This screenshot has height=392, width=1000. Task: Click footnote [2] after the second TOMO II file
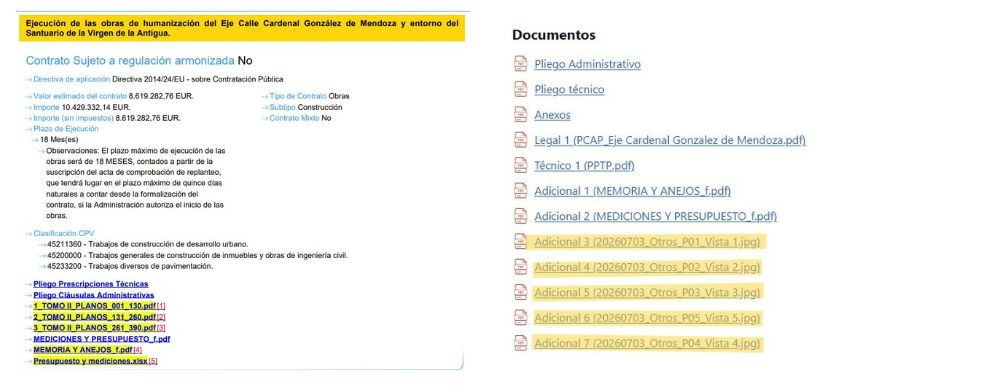[x=161, y=317]
